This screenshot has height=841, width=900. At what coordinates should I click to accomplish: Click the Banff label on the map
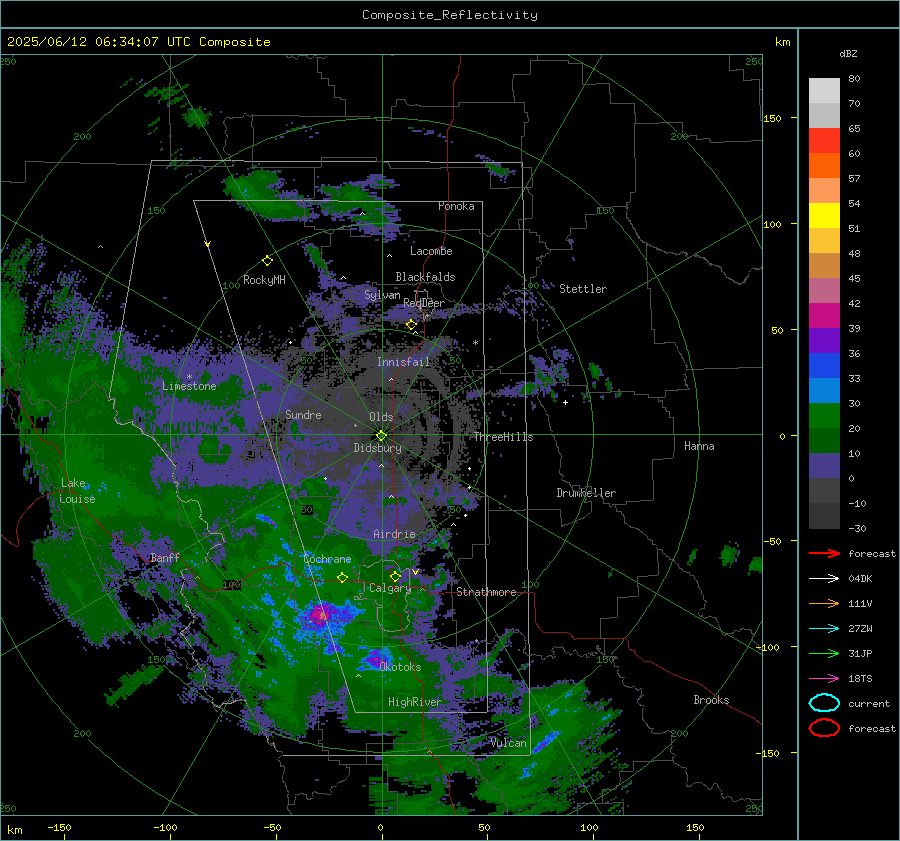[165, 557]
